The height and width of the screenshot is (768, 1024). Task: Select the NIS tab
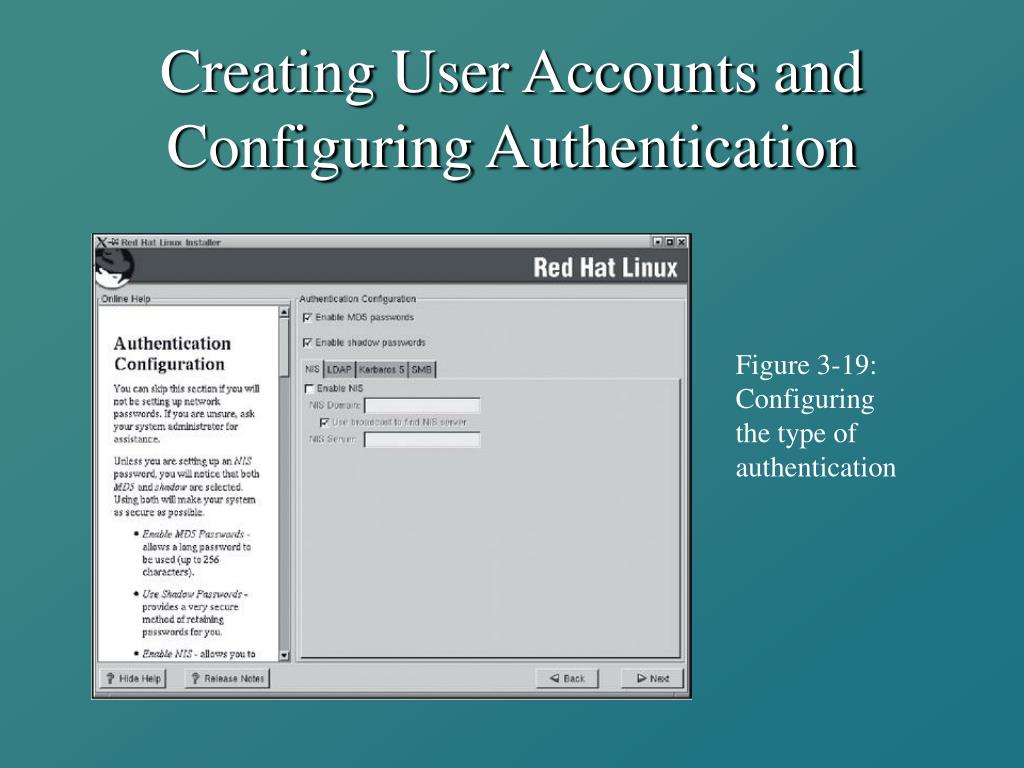coord(312,369)
